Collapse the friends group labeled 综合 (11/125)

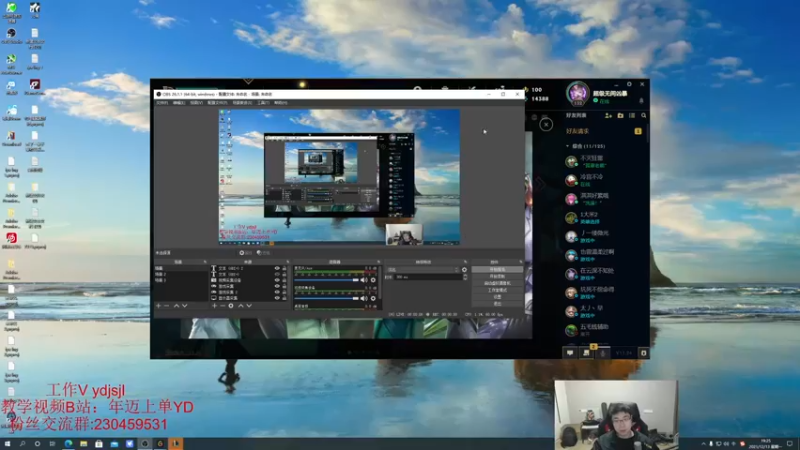coord(568,146)
